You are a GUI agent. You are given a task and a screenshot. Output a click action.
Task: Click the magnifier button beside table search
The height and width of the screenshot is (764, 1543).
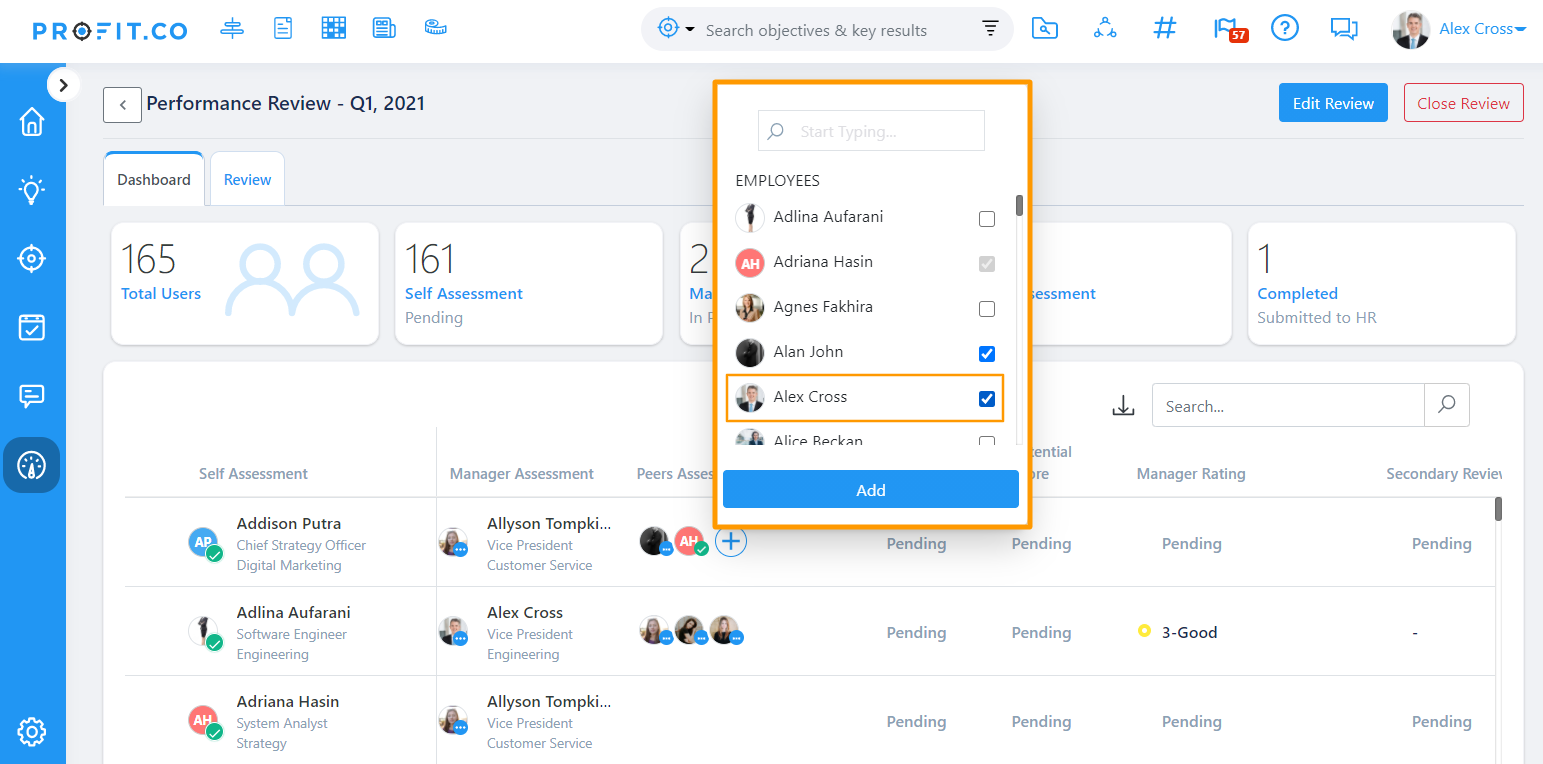1447,405
